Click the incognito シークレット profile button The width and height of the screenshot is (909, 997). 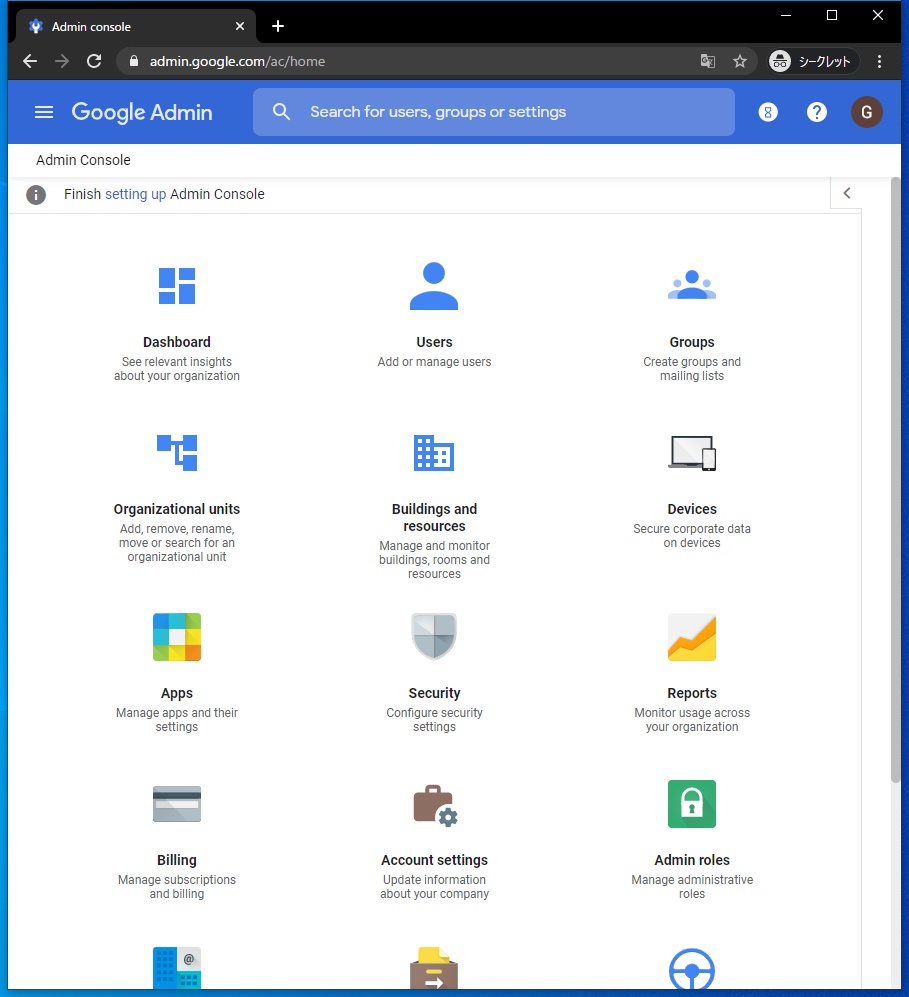(x=813, y=61)
